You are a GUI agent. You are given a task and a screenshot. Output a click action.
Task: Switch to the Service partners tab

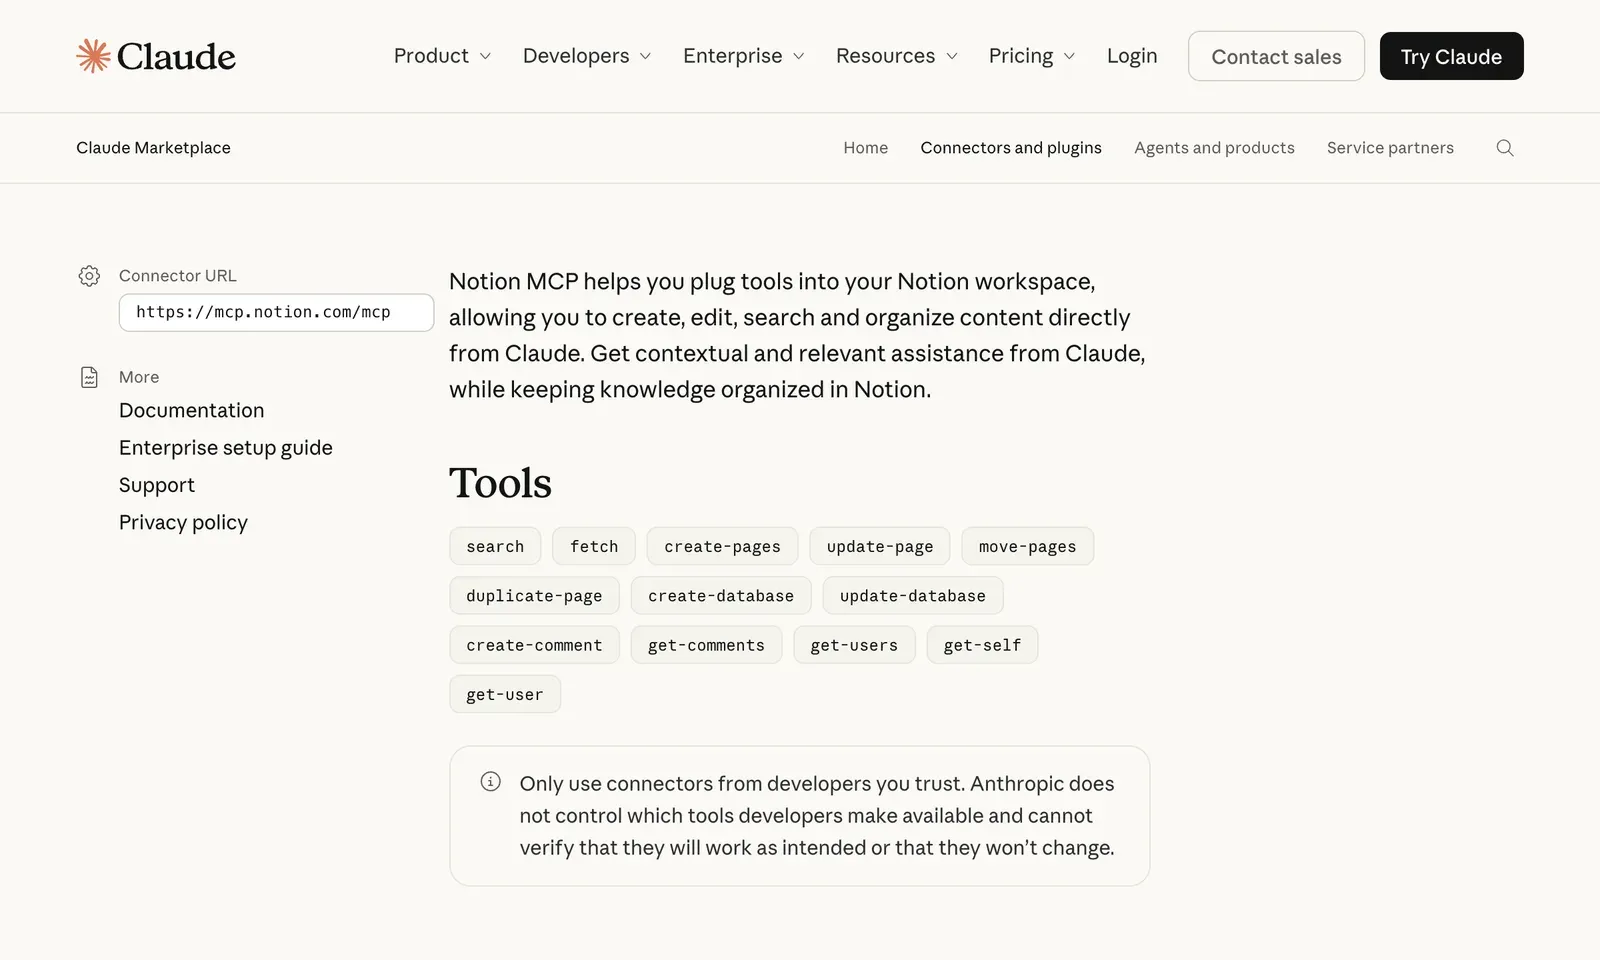click(1390, 148)
